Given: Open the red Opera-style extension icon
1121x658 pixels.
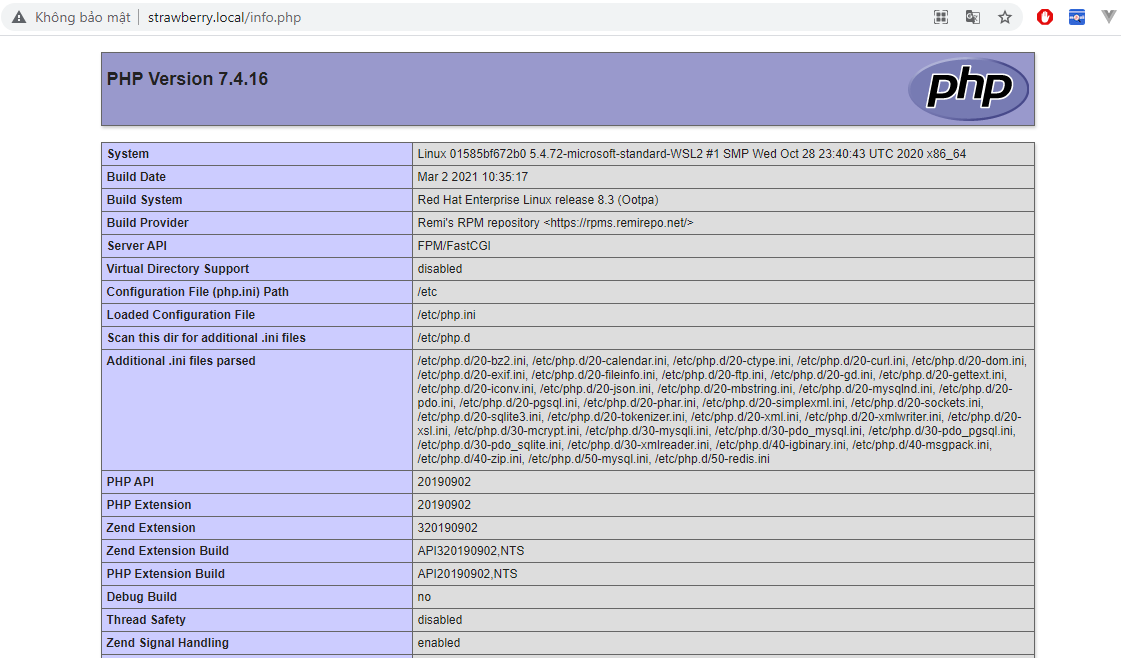Looking at the screenshot, I should 1045,17.
